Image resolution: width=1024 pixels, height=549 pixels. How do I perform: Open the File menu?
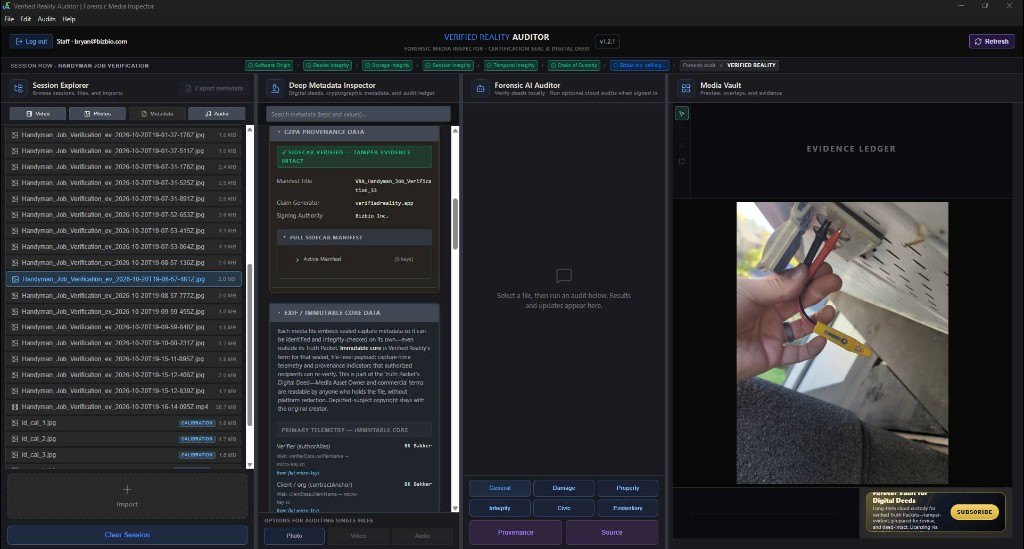(9, 19)
